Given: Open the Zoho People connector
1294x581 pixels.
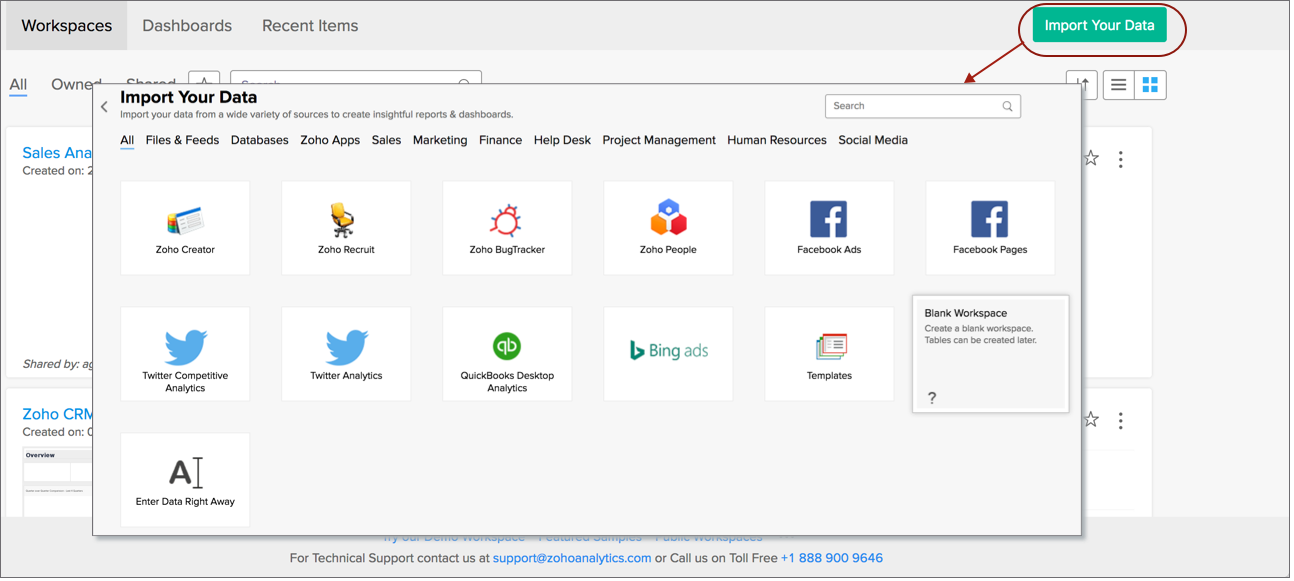Looking at the screenshot, I should click(668, 228).
